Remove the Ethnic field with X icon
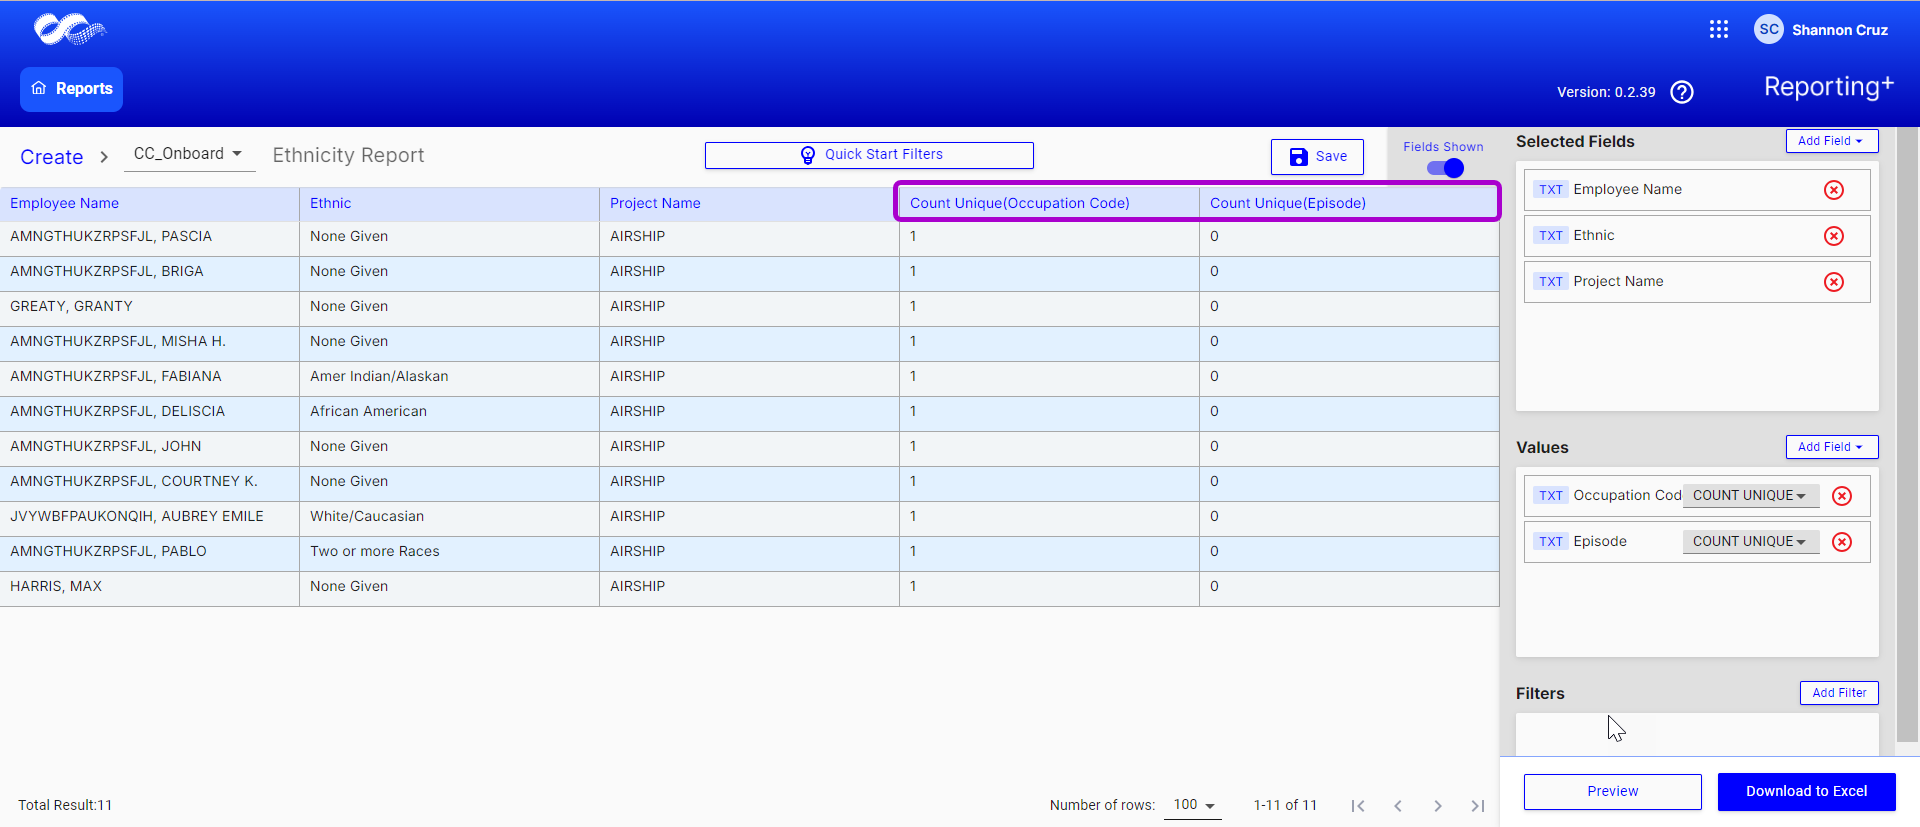Viewport: 1920px width, 827px height. click(1833, 236)
